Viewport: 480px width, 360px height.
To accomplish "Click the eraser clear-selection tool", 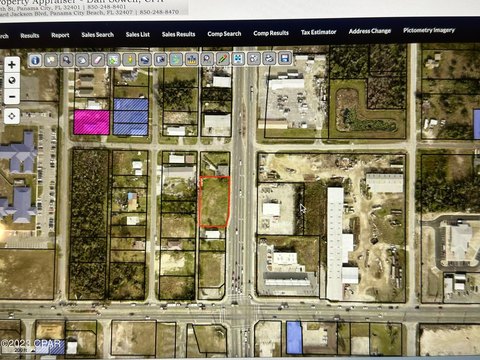I will pyautogui.click(x=98, y=60).
